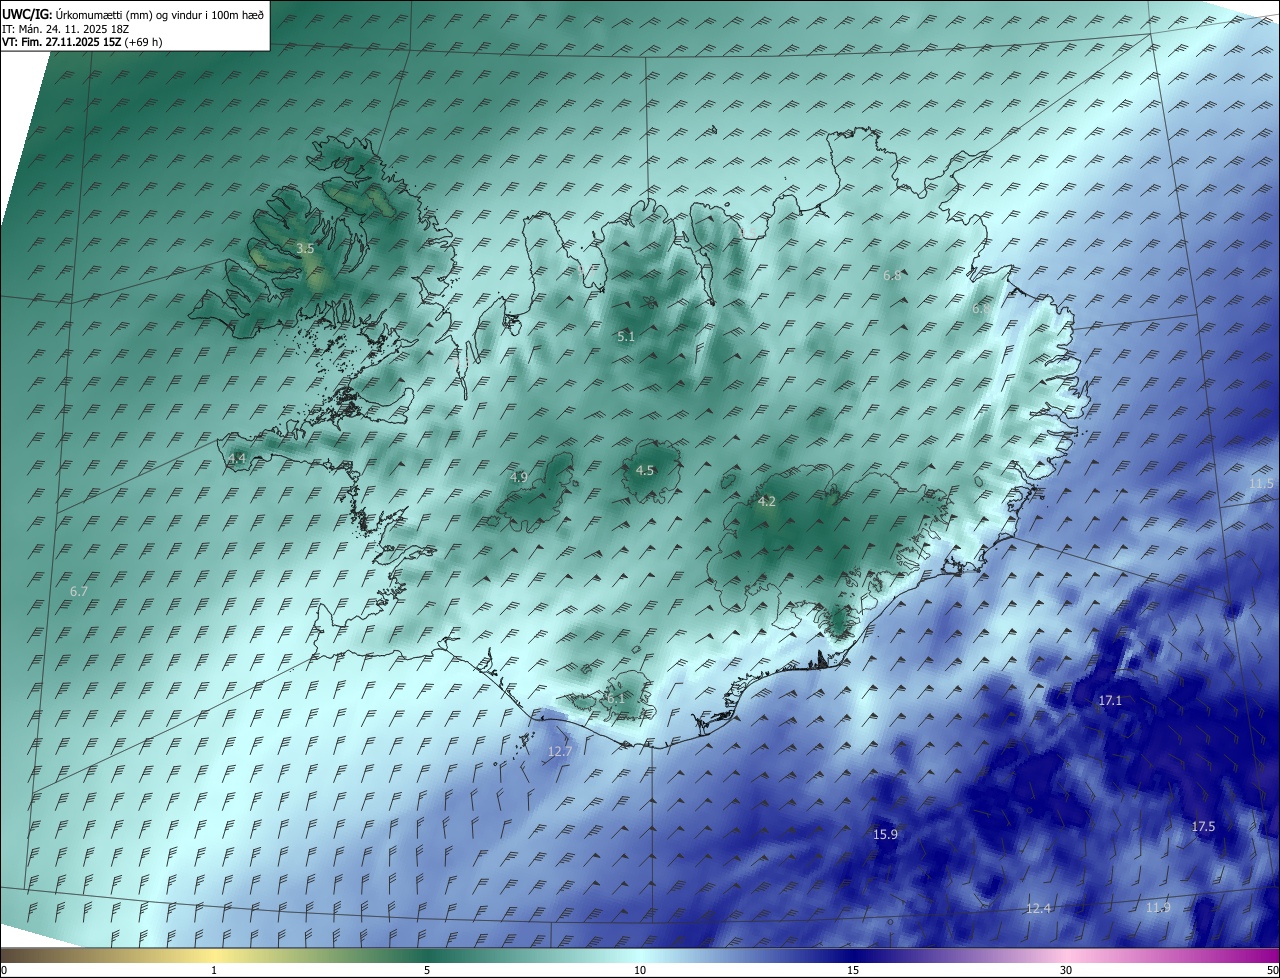The height and width of the screenshot is (978, 1280).
Task: Click the 6.1 value over the southern glacier
Action: click(616, 699)
